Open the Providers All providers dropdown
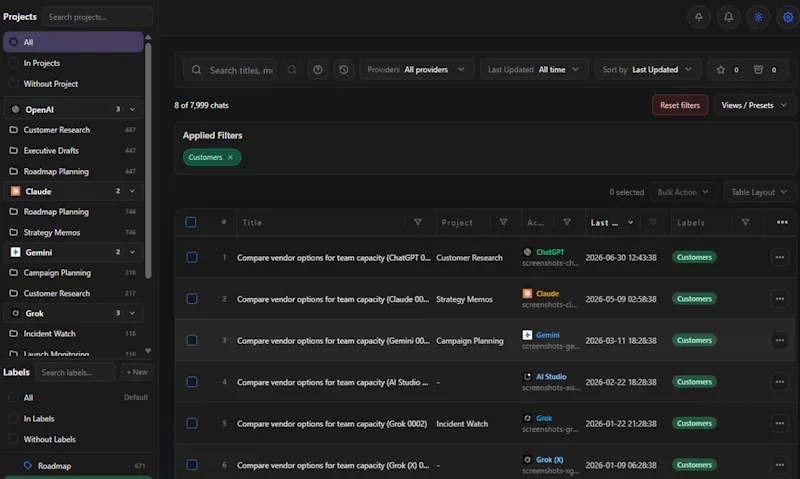Image resolution: width=800 pixels, height=479 pixels. 417,70
